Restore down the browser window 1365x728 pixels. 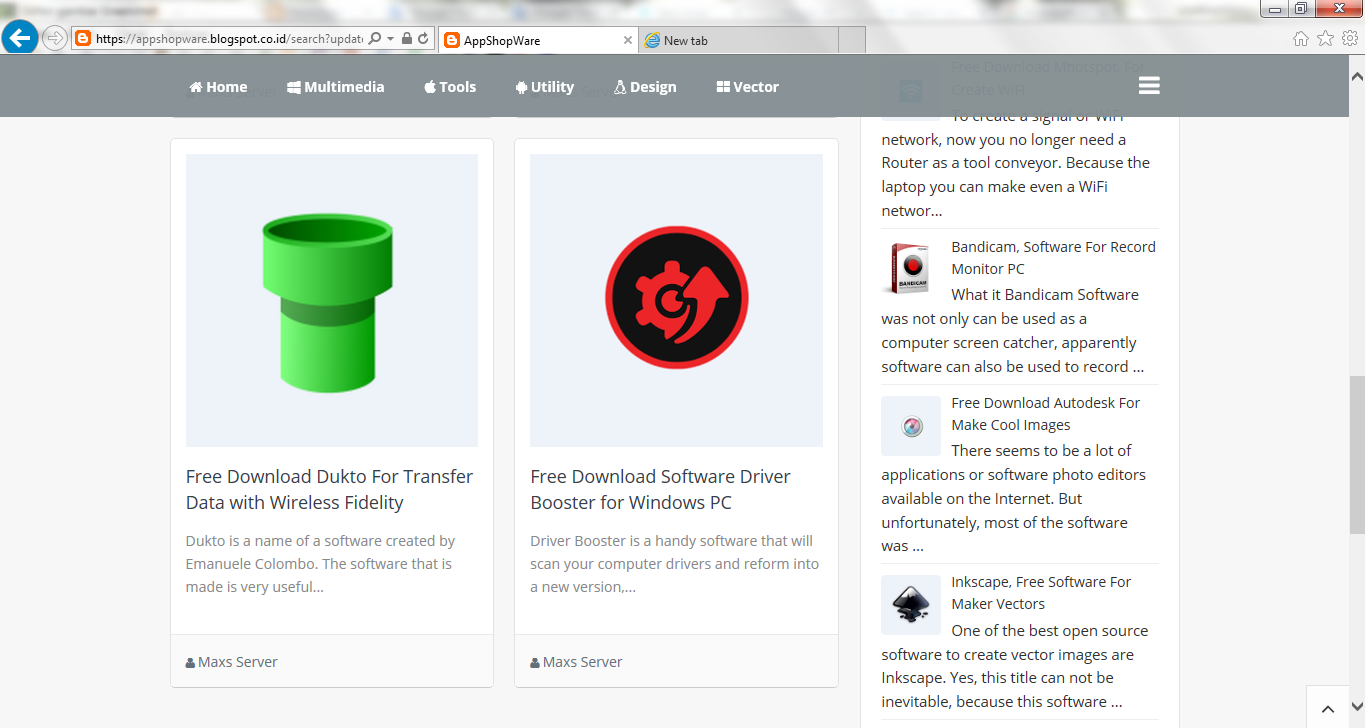coord(1301,8)
